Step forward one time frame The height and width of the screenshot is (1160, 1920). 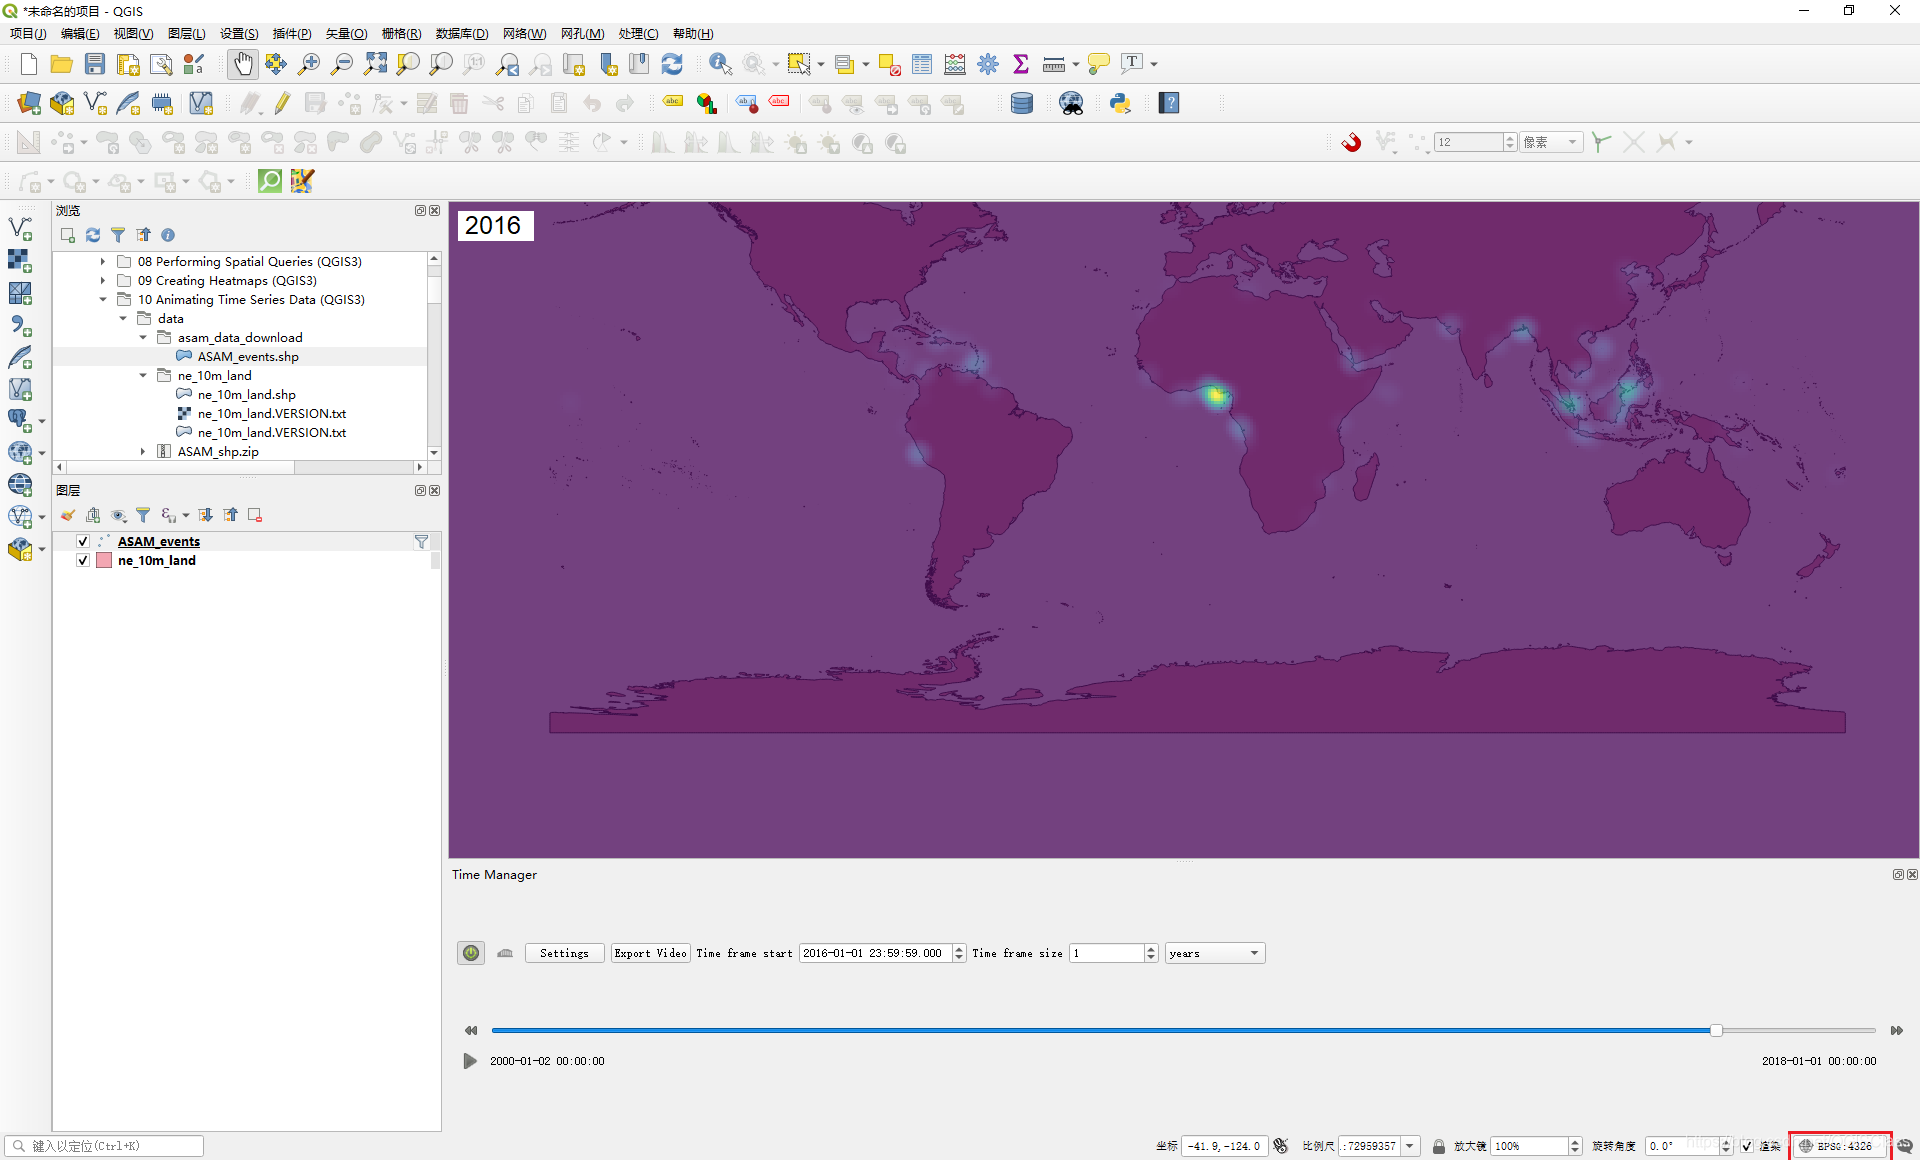[x=1896, y=1030]
